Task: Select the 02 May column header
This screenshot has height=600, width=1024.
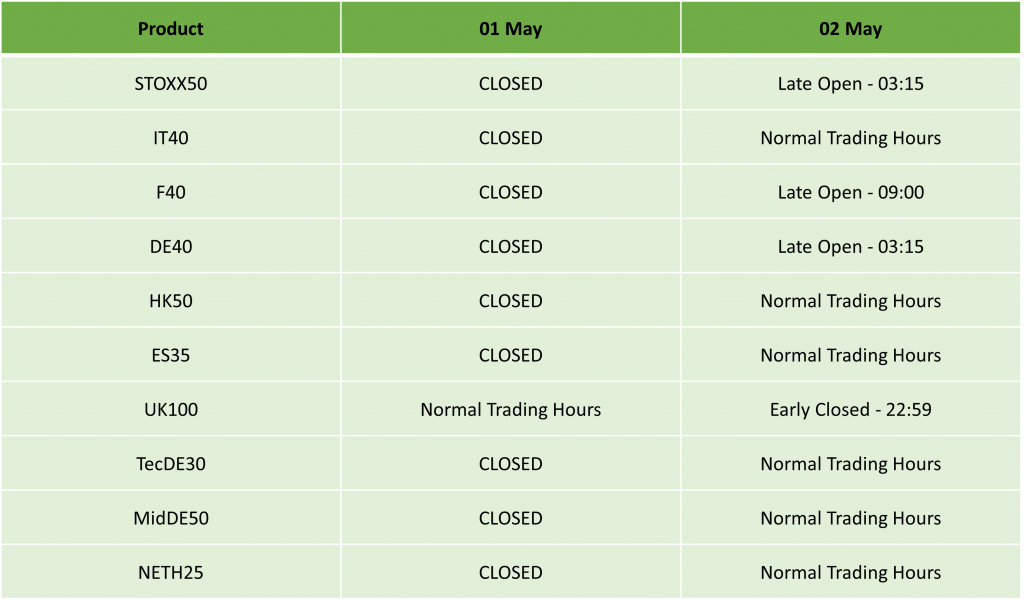Action: click(x=850, y=28)
